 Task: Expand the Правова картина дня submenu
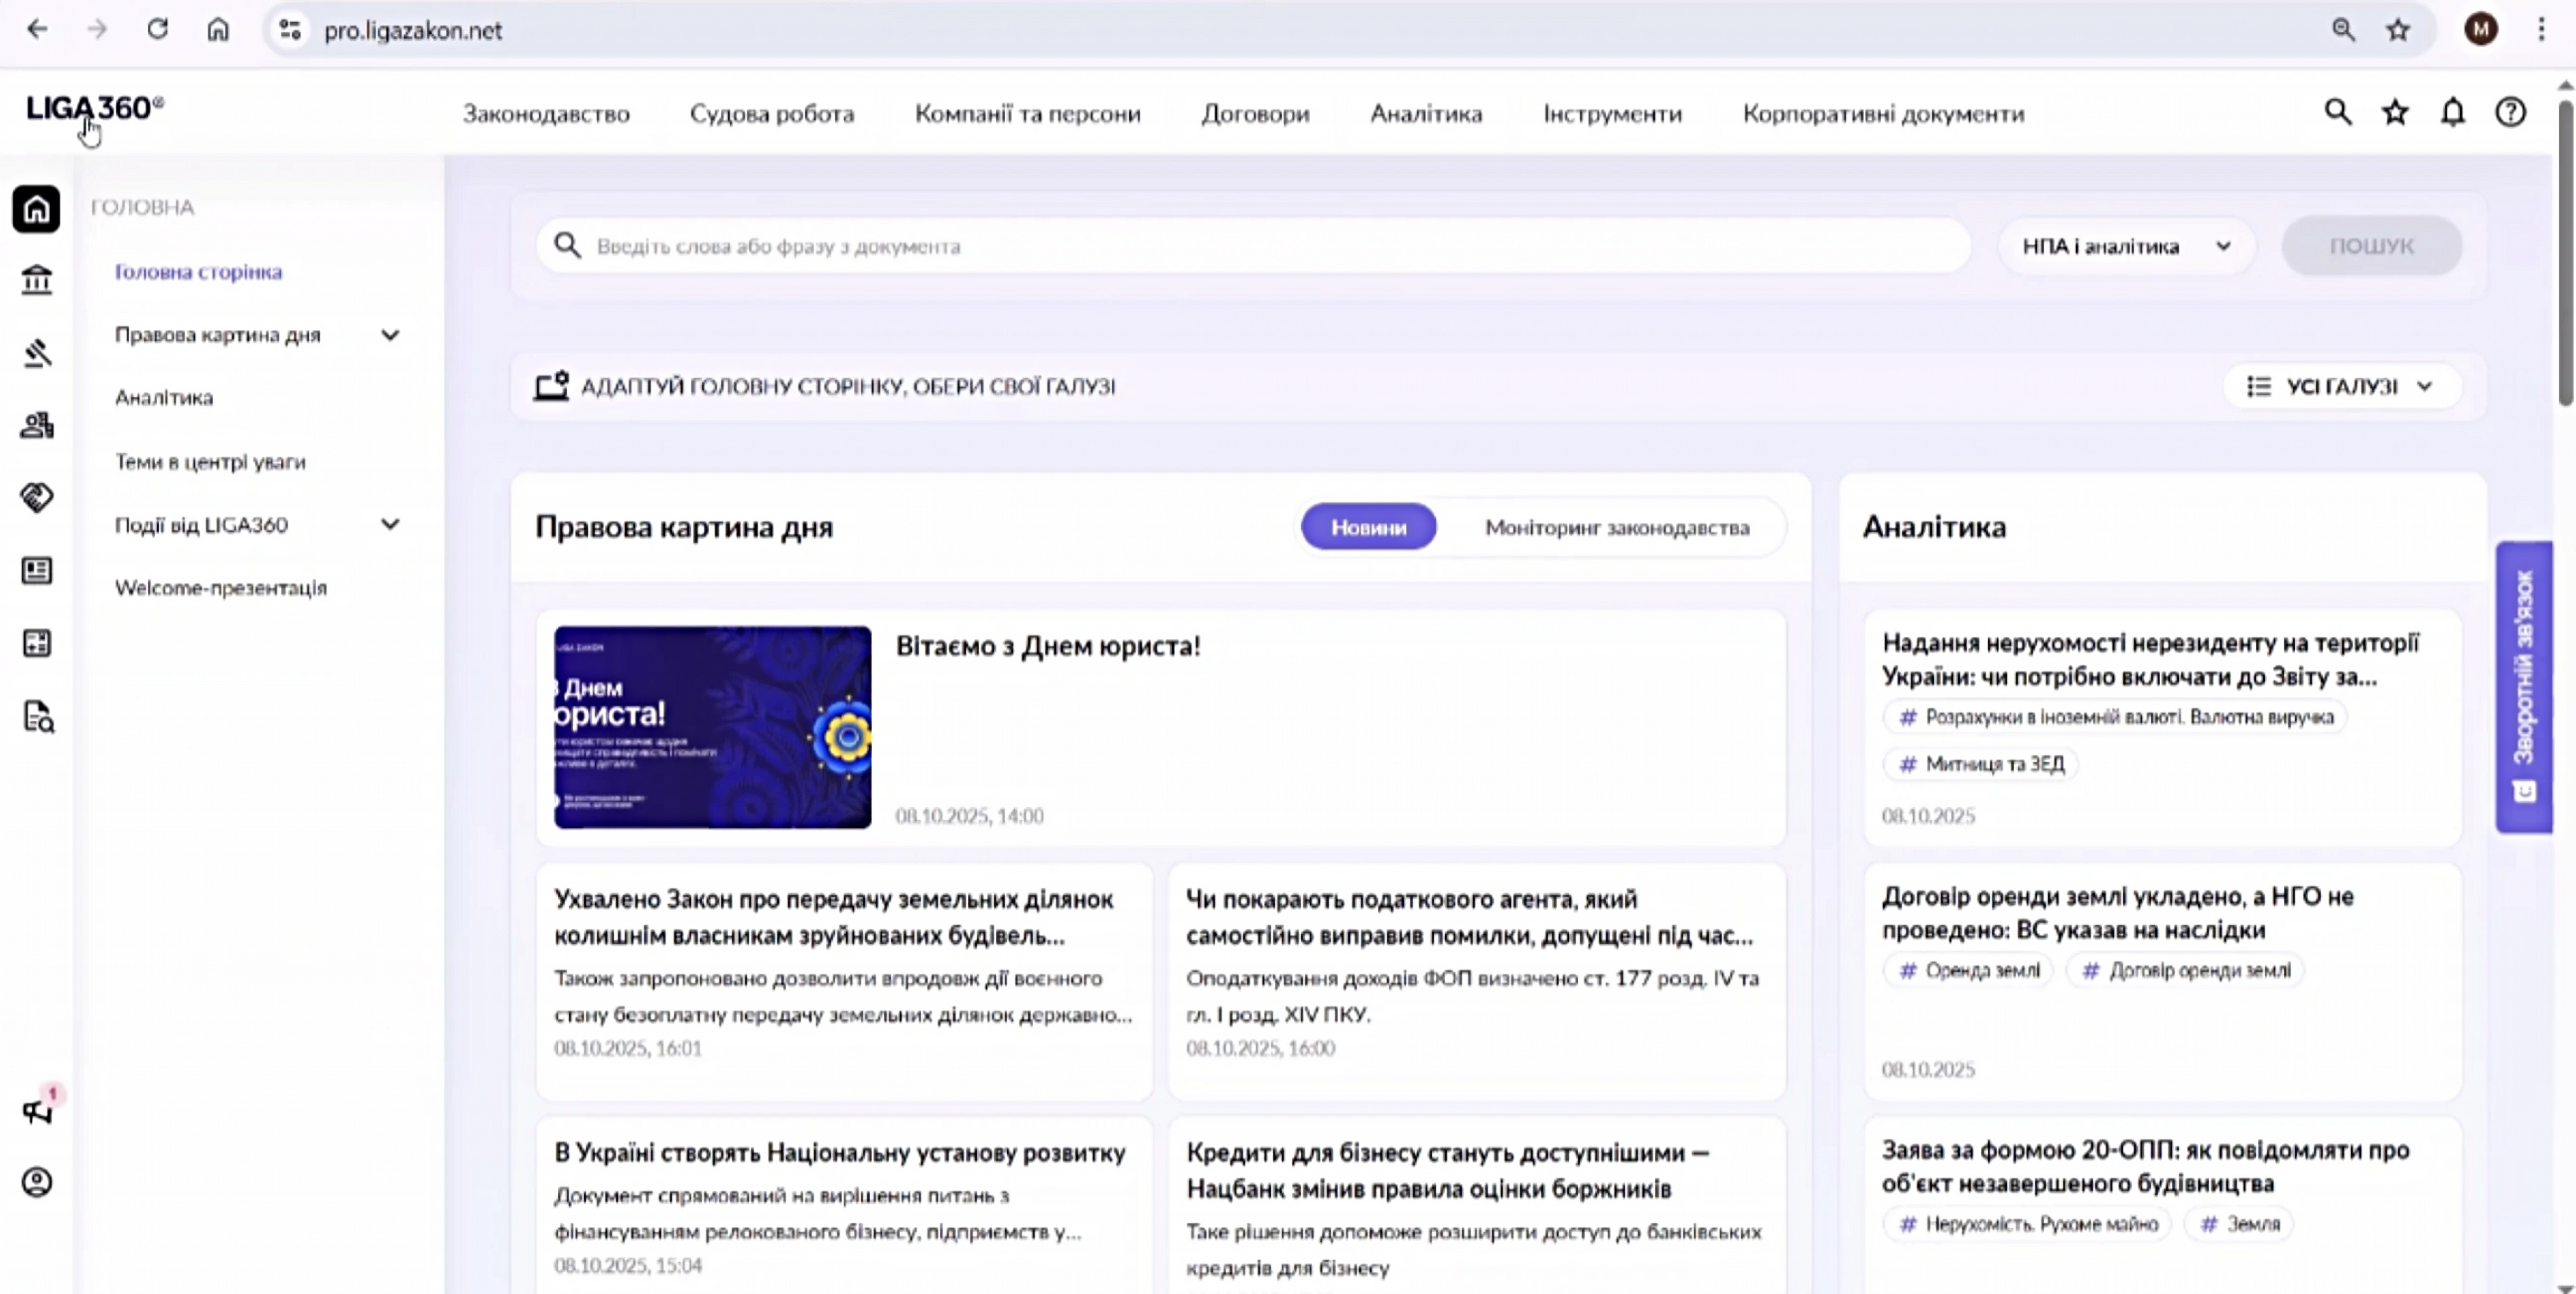[x=390, y=335]
